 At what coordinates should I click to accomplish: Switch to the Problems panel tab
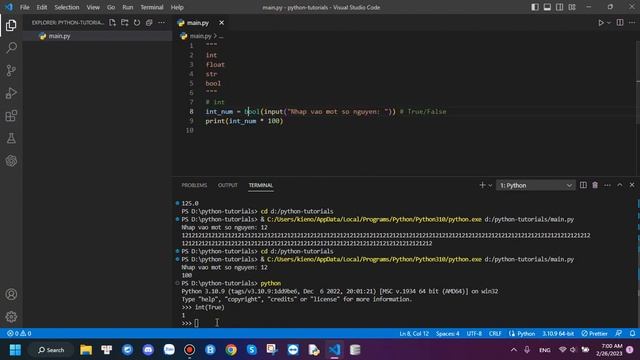(194, 185)
